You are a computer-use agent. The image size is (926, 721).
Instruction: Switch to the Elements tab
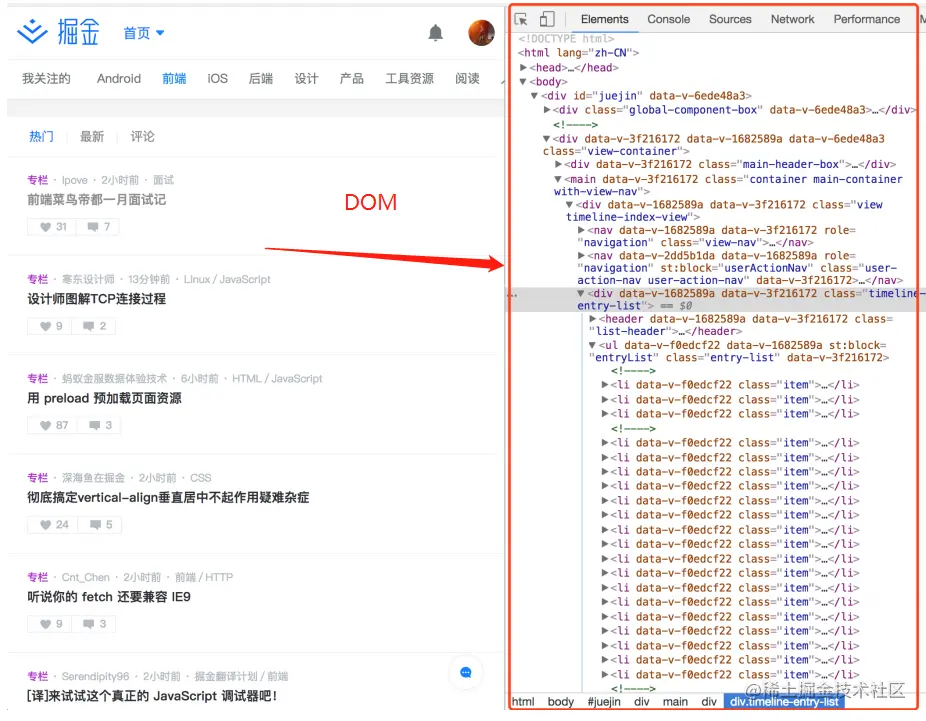pyautogui.click(x=604, y=19)
